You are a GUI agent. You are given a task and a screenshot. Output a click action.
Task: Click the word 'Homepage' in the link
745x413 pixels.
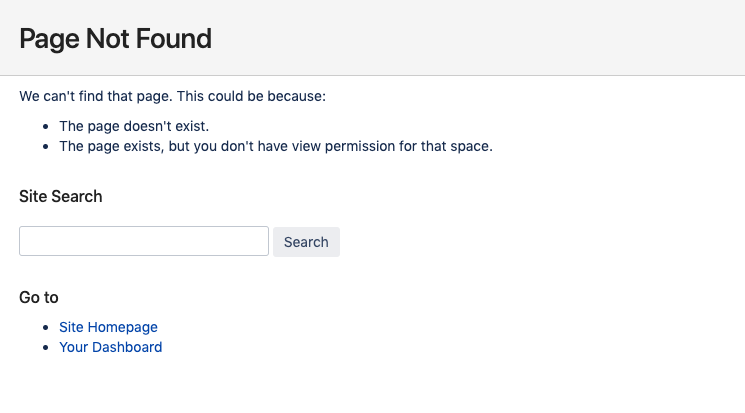pos(123,327)
